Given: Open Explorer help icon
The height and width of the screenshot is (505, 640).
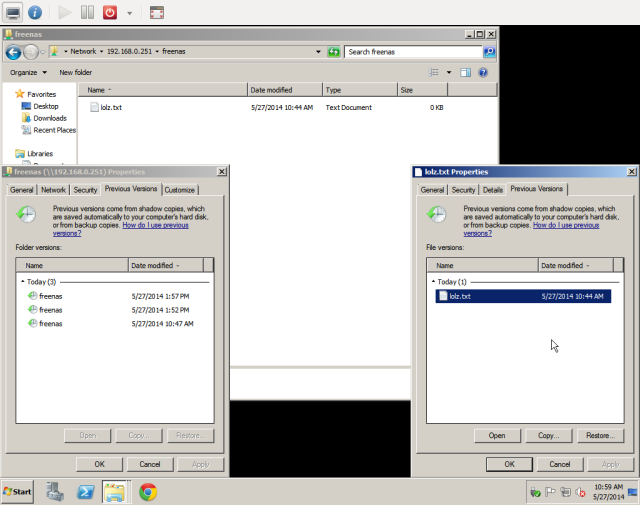Looking at the screenshot, I should click(x=483, y=72).
